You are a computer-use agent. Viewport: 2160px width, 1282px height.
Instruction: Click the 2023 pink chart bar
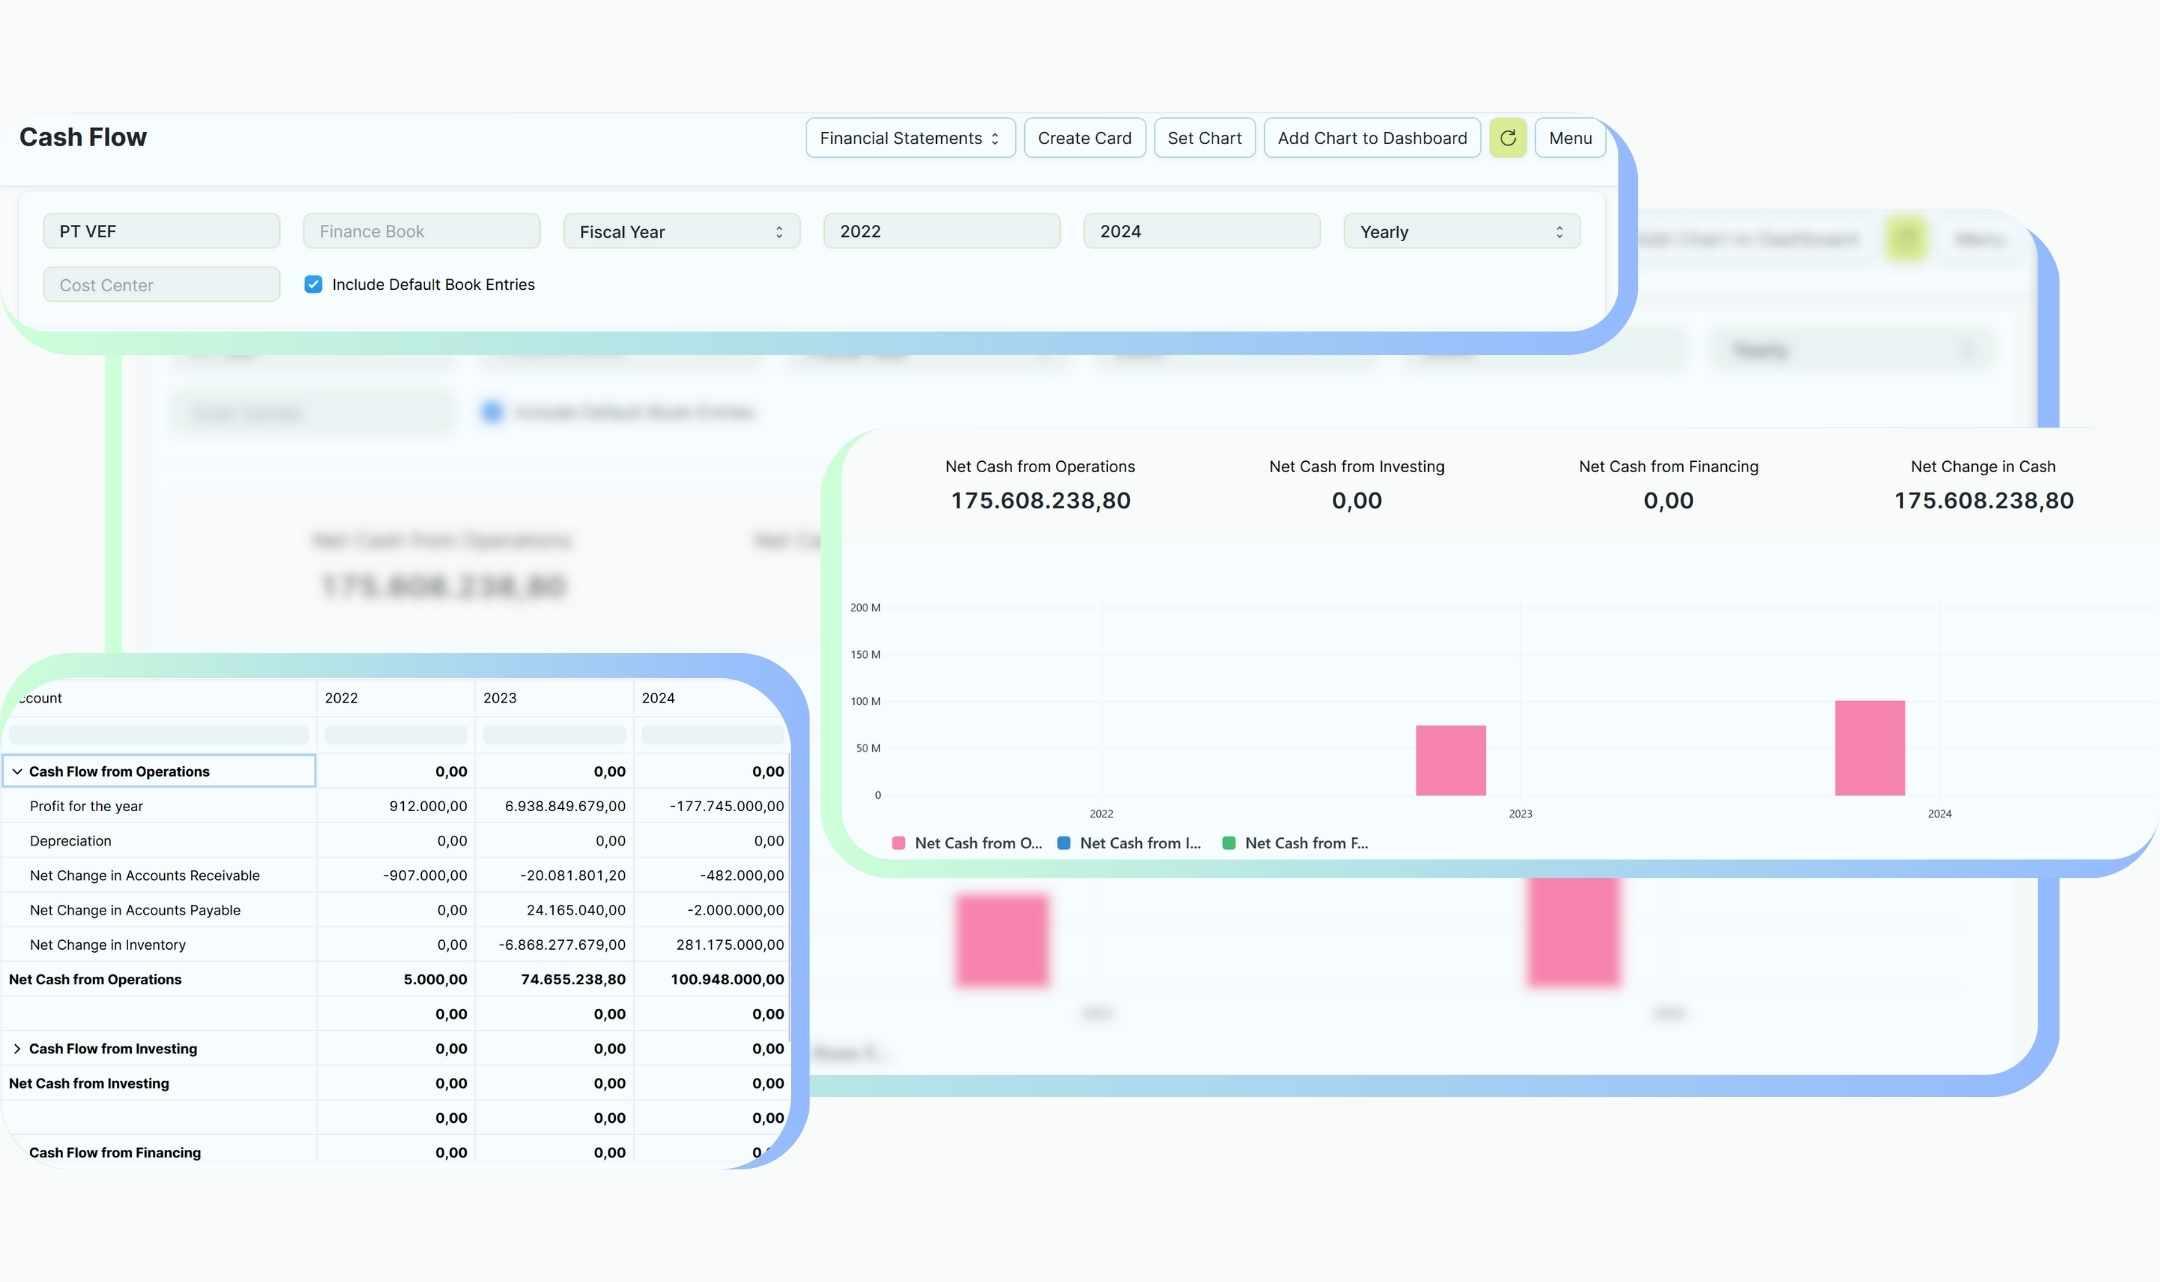(x=1450, y=760)
